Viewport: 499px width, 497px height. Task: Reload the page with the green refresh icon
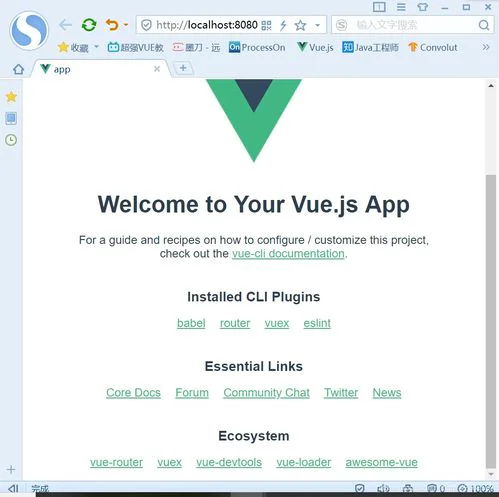89,25
